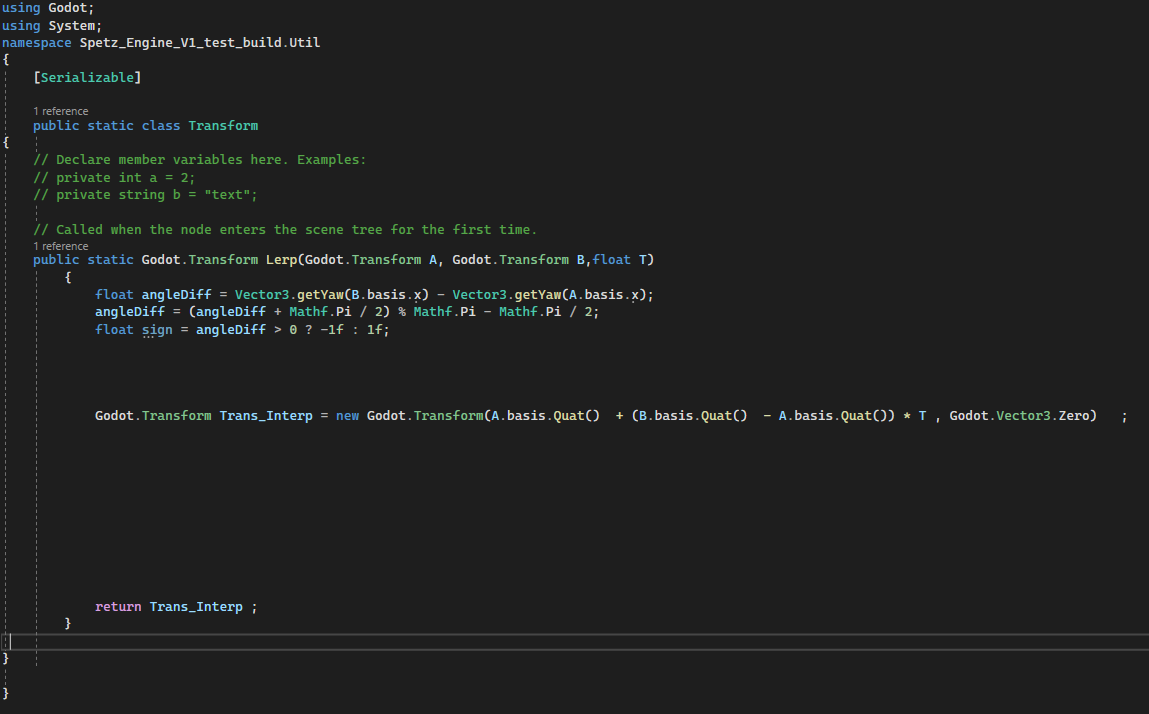Click the "return" keyword

pos(118,607)
